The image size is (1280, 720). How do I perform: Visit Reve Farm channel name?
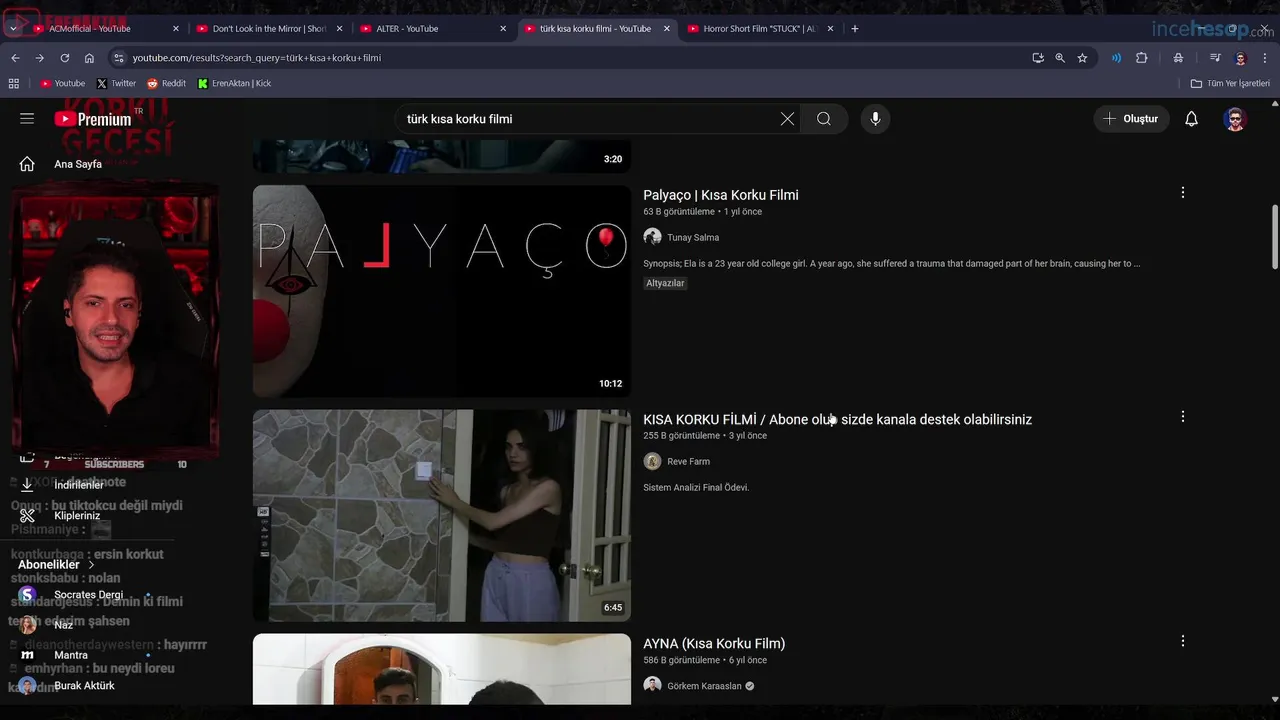click(x=688, y=461)
